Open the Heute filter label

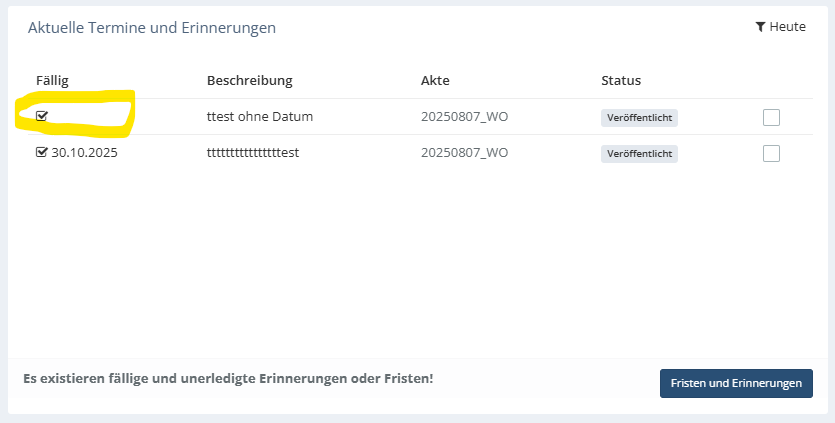[788, 27]
